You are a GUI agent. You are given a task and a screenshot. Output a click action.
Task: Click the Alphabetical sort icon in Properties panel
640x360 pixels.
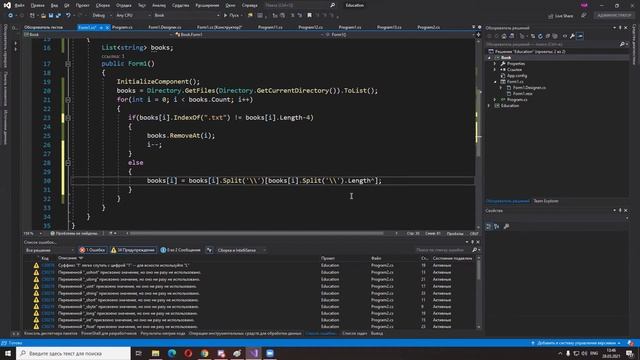tap(497, 227)
